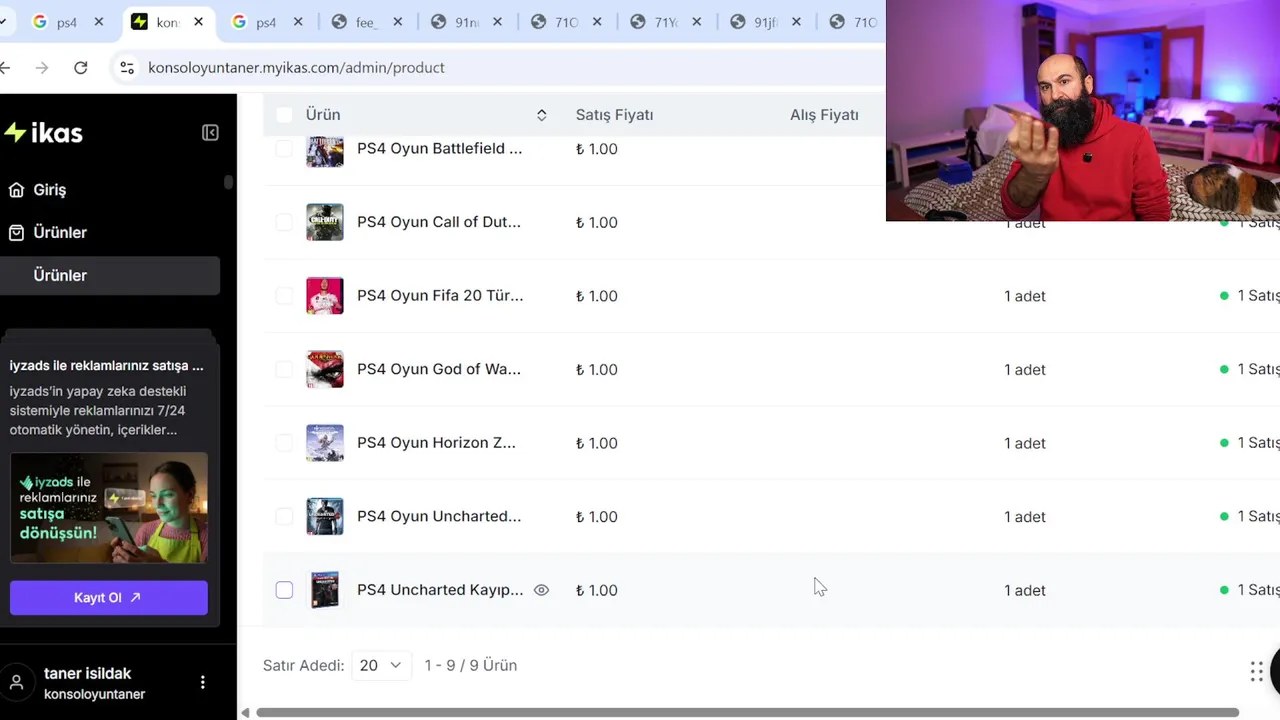Open PS4 Oyun Battlefield product link

pos(439,149)
